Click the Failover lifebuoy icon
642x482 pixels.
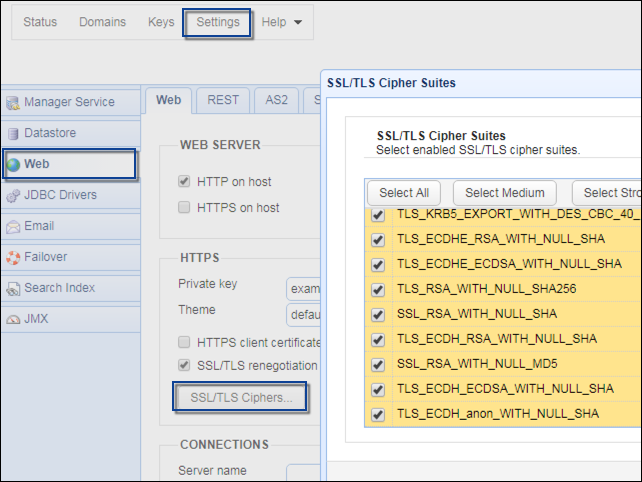click(13, 257)
